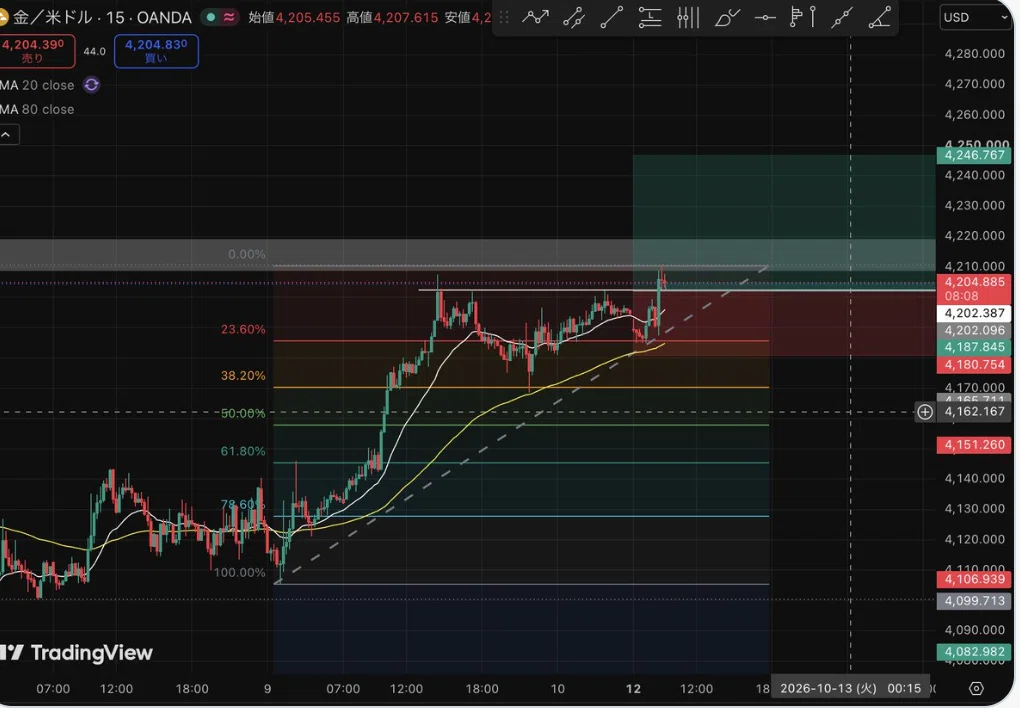Click the 4,204.885 current price tag
Screen dimensions: 1020x708
(973, 288)
